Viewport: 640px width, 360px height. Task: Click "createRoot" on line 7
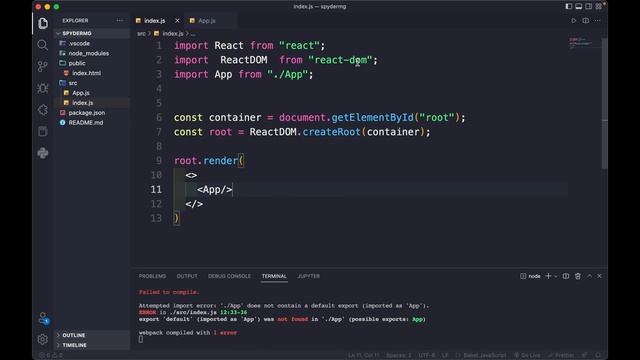tap(331, 132)
